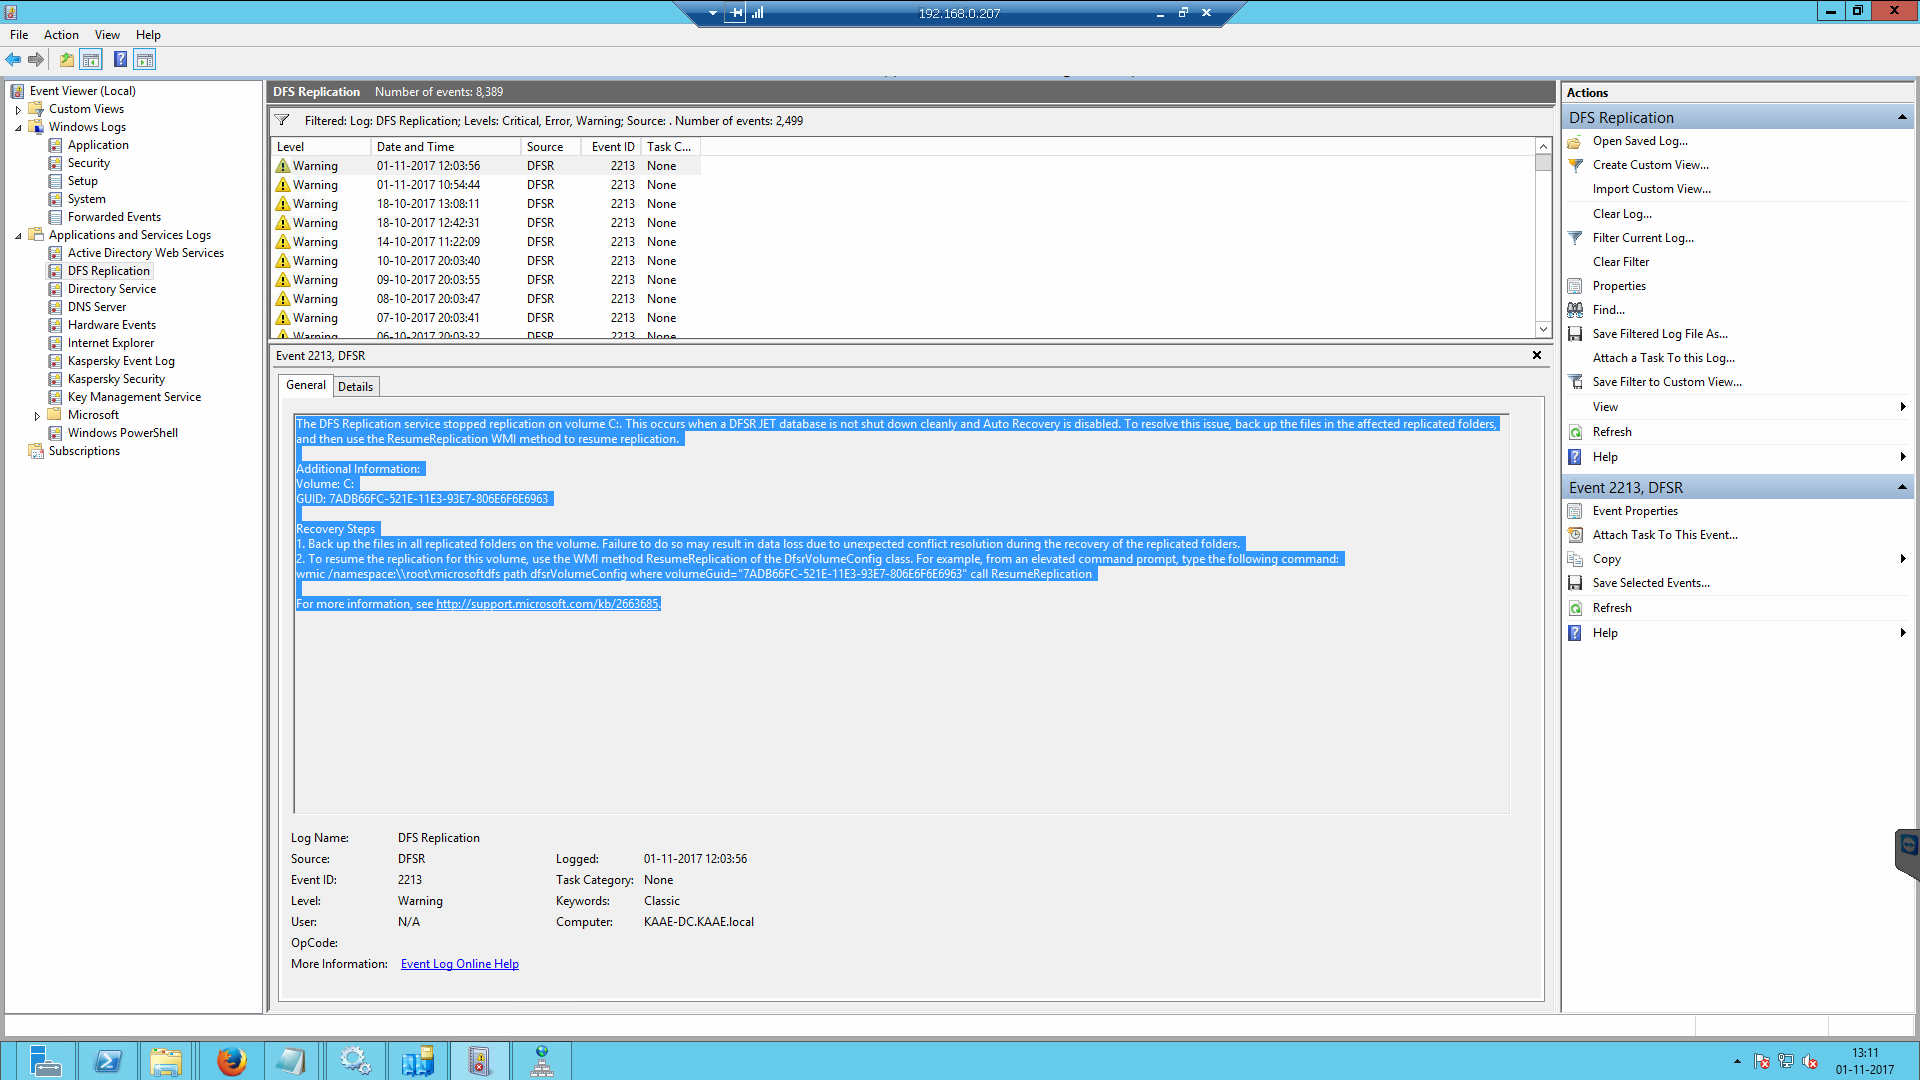Click the blue Help toolbar icon
This screenshot has width=1920, height=1080.
(120, 60)
